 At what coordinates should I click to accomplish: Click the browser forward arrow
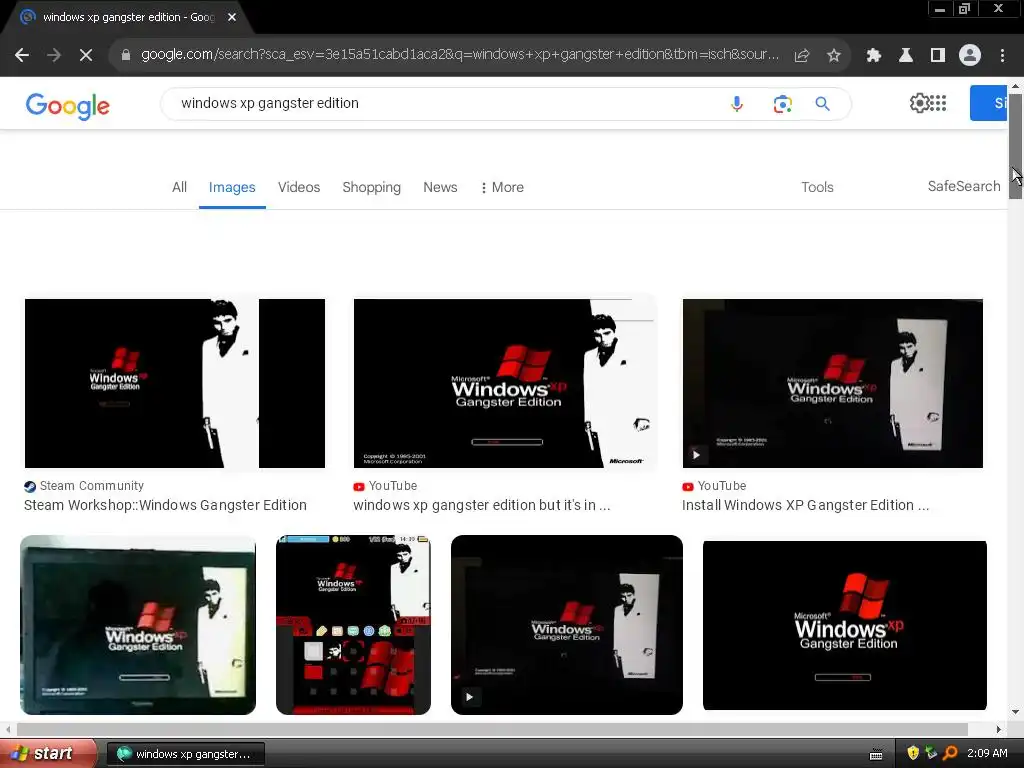(54, 56)
